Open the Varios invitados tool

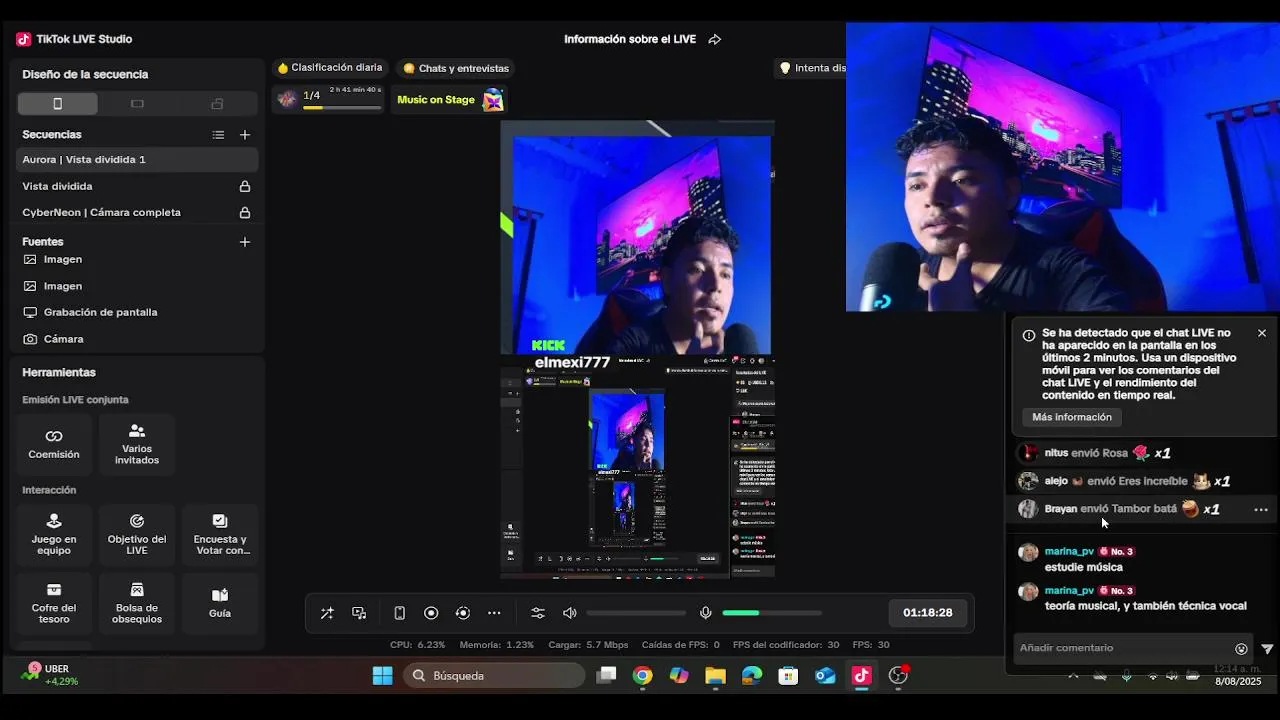click(x=137, y=444)
